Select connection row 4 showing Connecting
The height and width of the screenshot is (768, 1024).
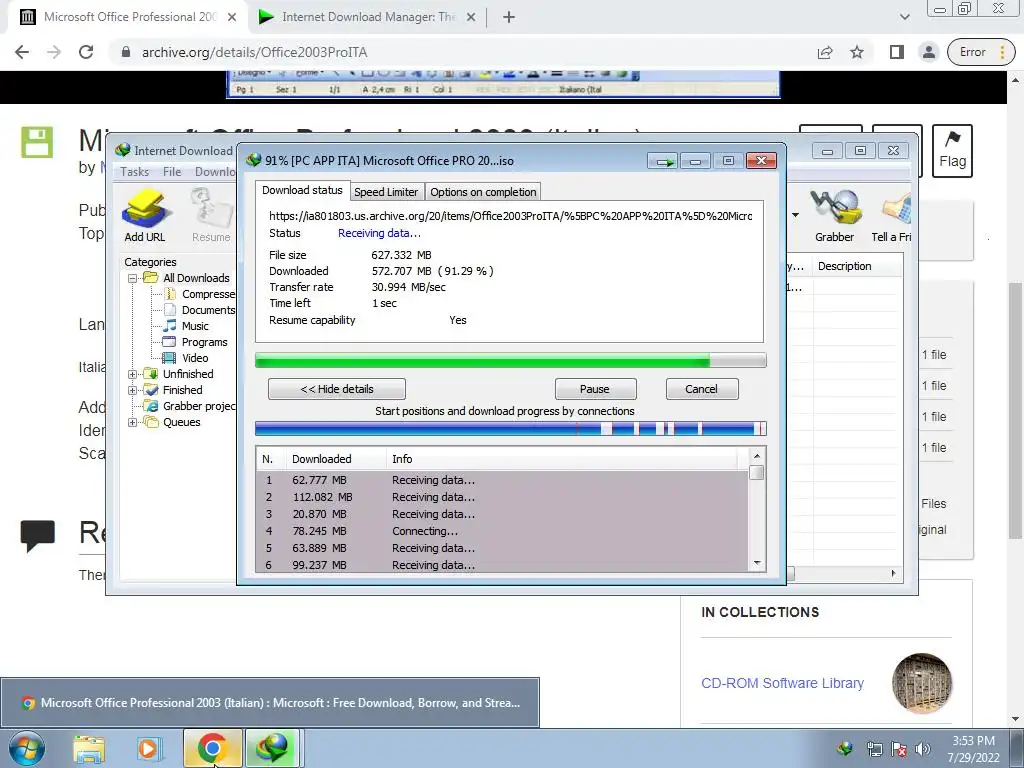coord(502,532)
